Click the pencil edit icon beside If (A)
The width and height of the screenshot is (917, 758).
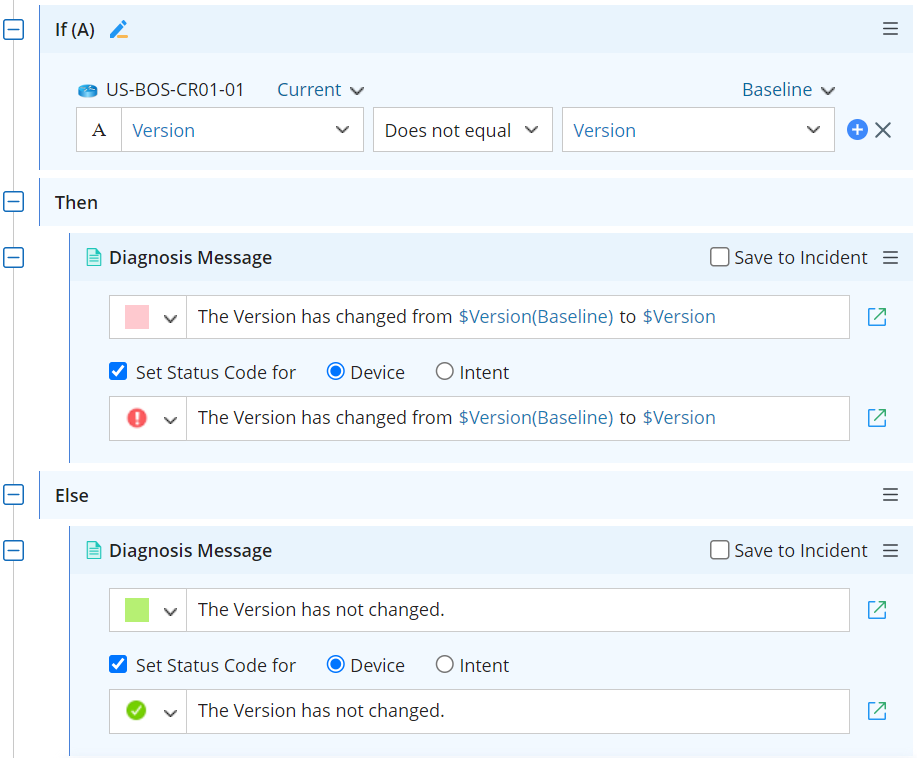point(119,30)
